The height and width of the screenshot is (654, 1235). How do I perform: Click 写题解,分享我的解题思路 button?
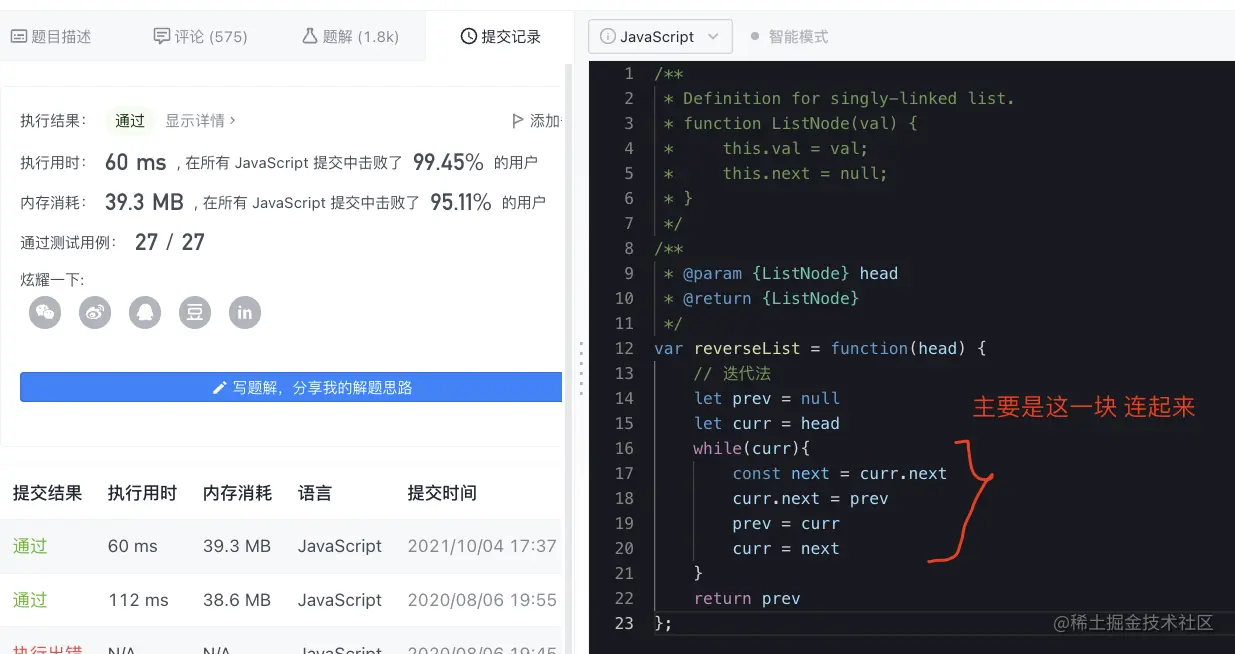[291, 387]
